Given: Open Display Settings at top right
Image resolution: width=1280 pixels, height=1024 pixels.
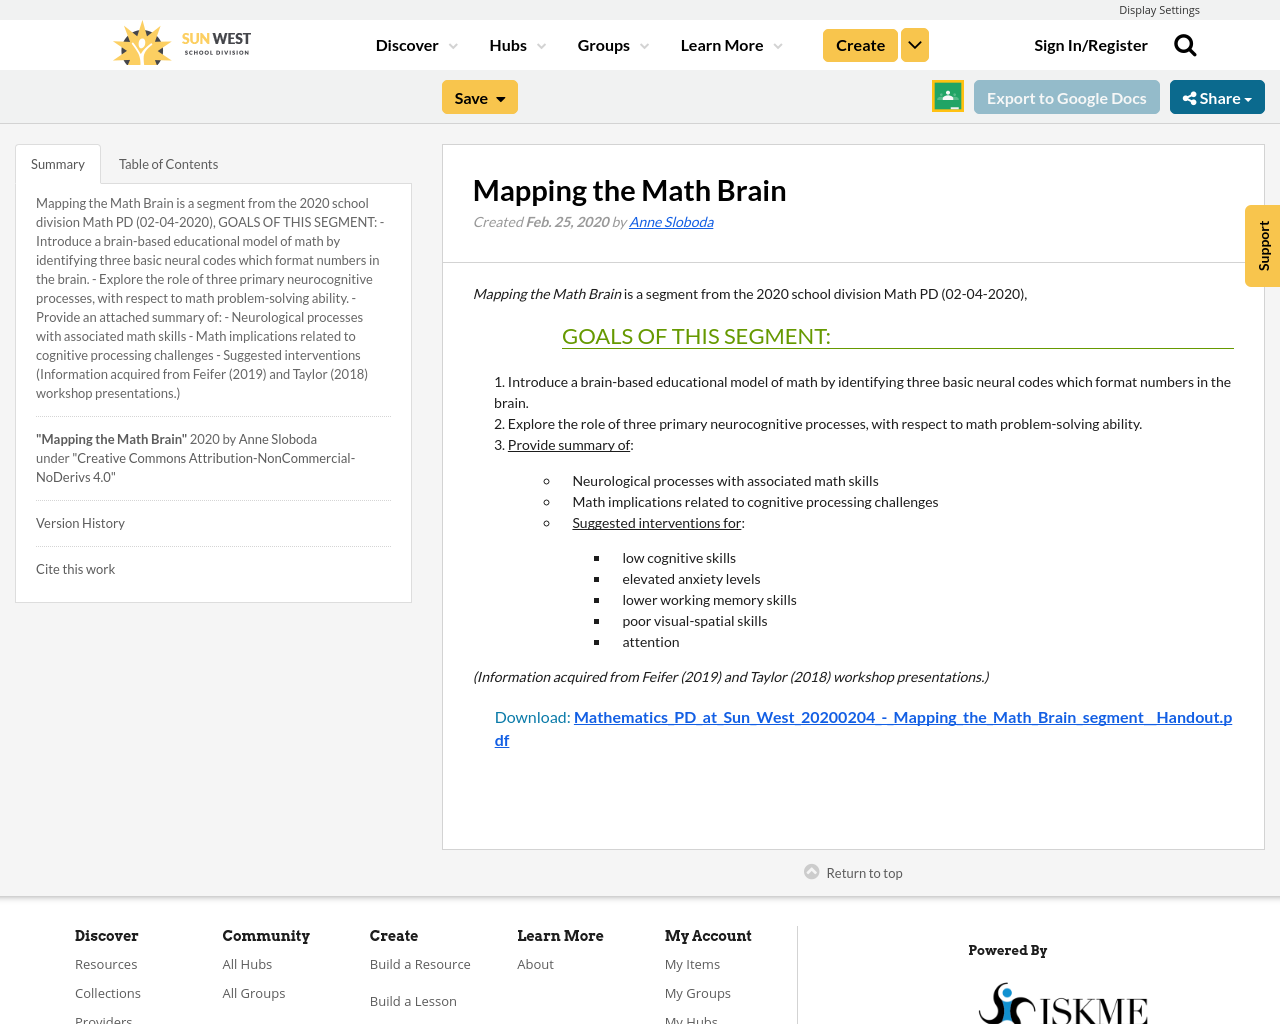Looking at the screenshot, I should pos(1159,9).
